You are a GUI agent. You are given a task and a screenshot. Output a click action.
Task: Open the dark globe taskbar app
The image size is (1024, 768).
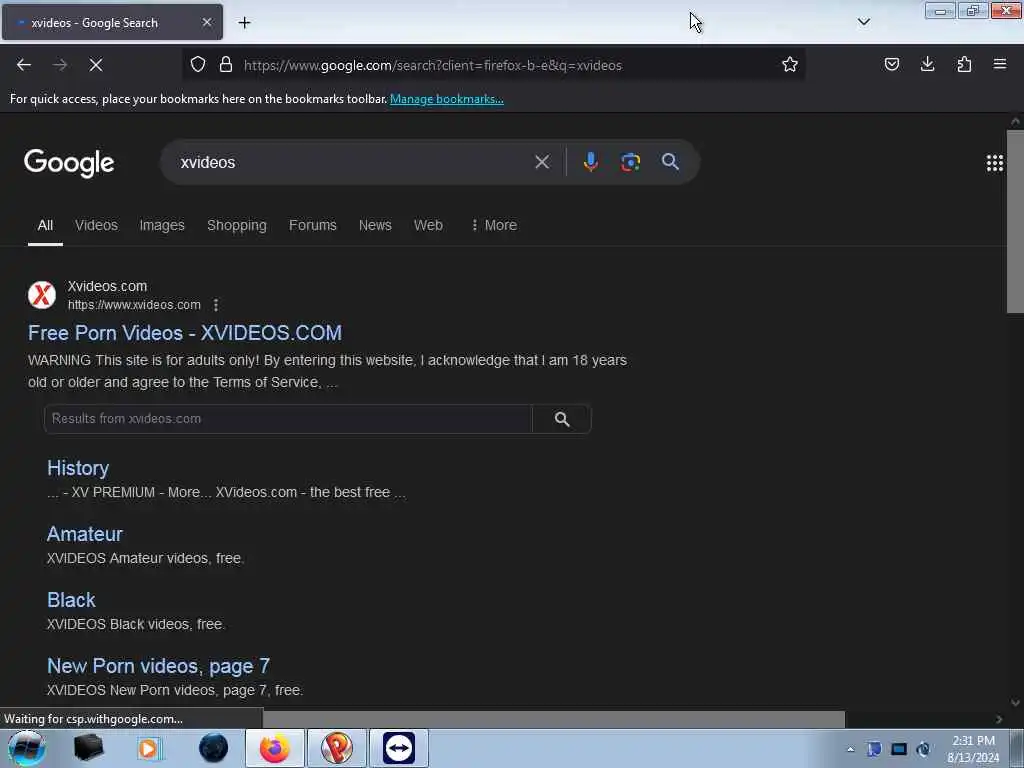pos(214,748)
